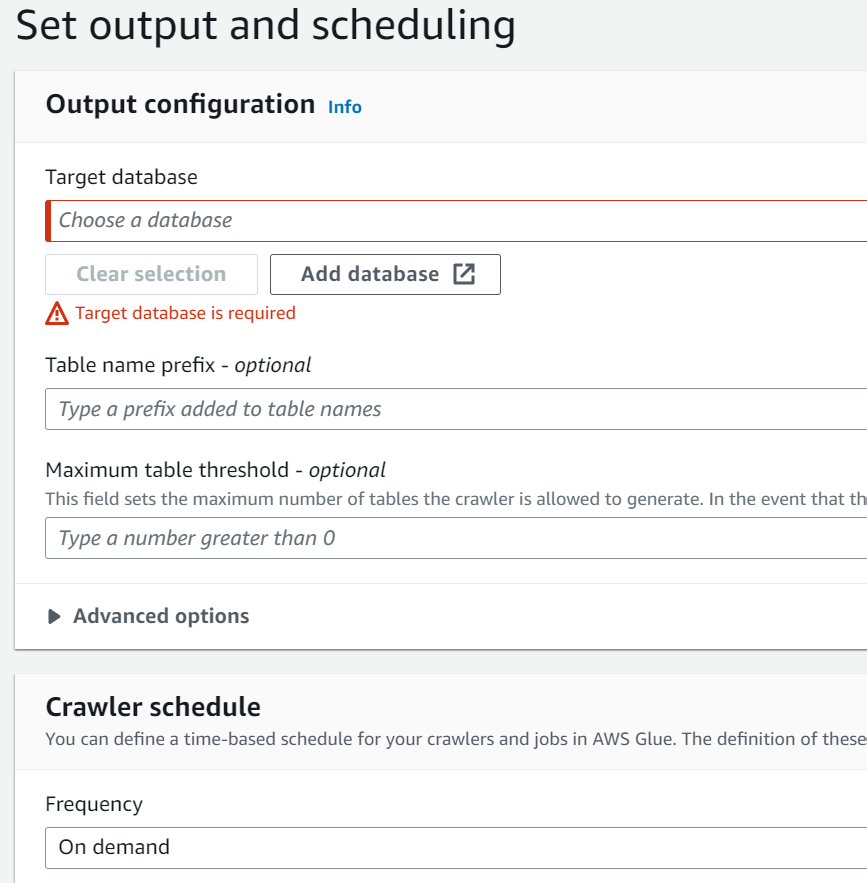
Task: Click the Output configuration section heading
Action: (x=180, y=105)
